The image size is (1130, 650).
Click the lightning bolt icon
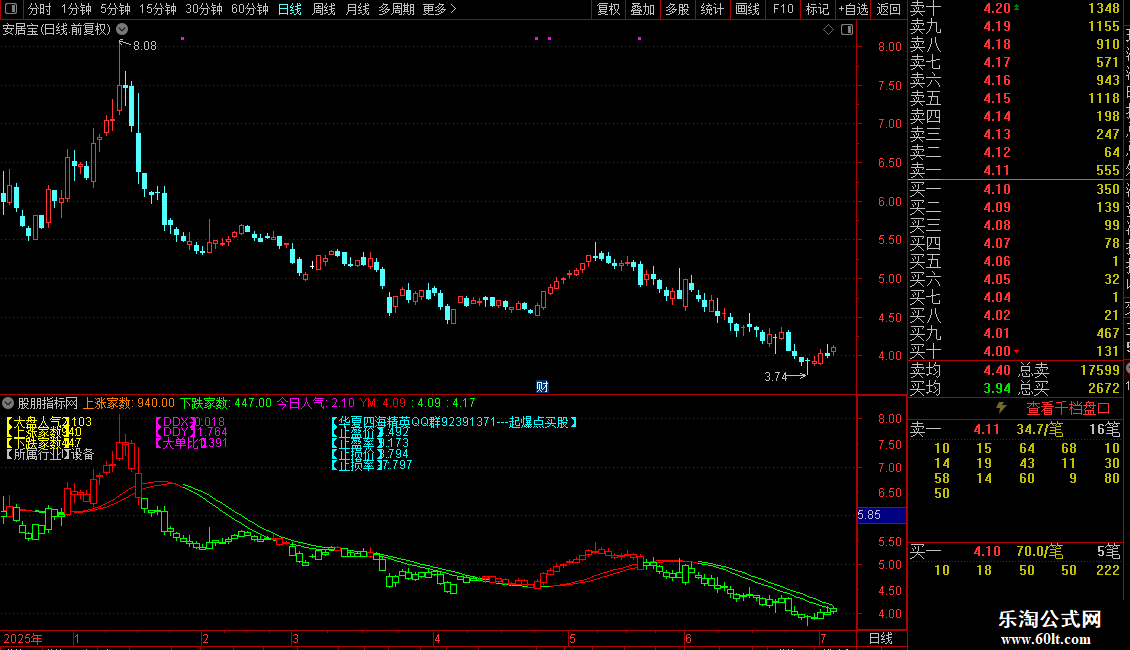(1001, 408)
